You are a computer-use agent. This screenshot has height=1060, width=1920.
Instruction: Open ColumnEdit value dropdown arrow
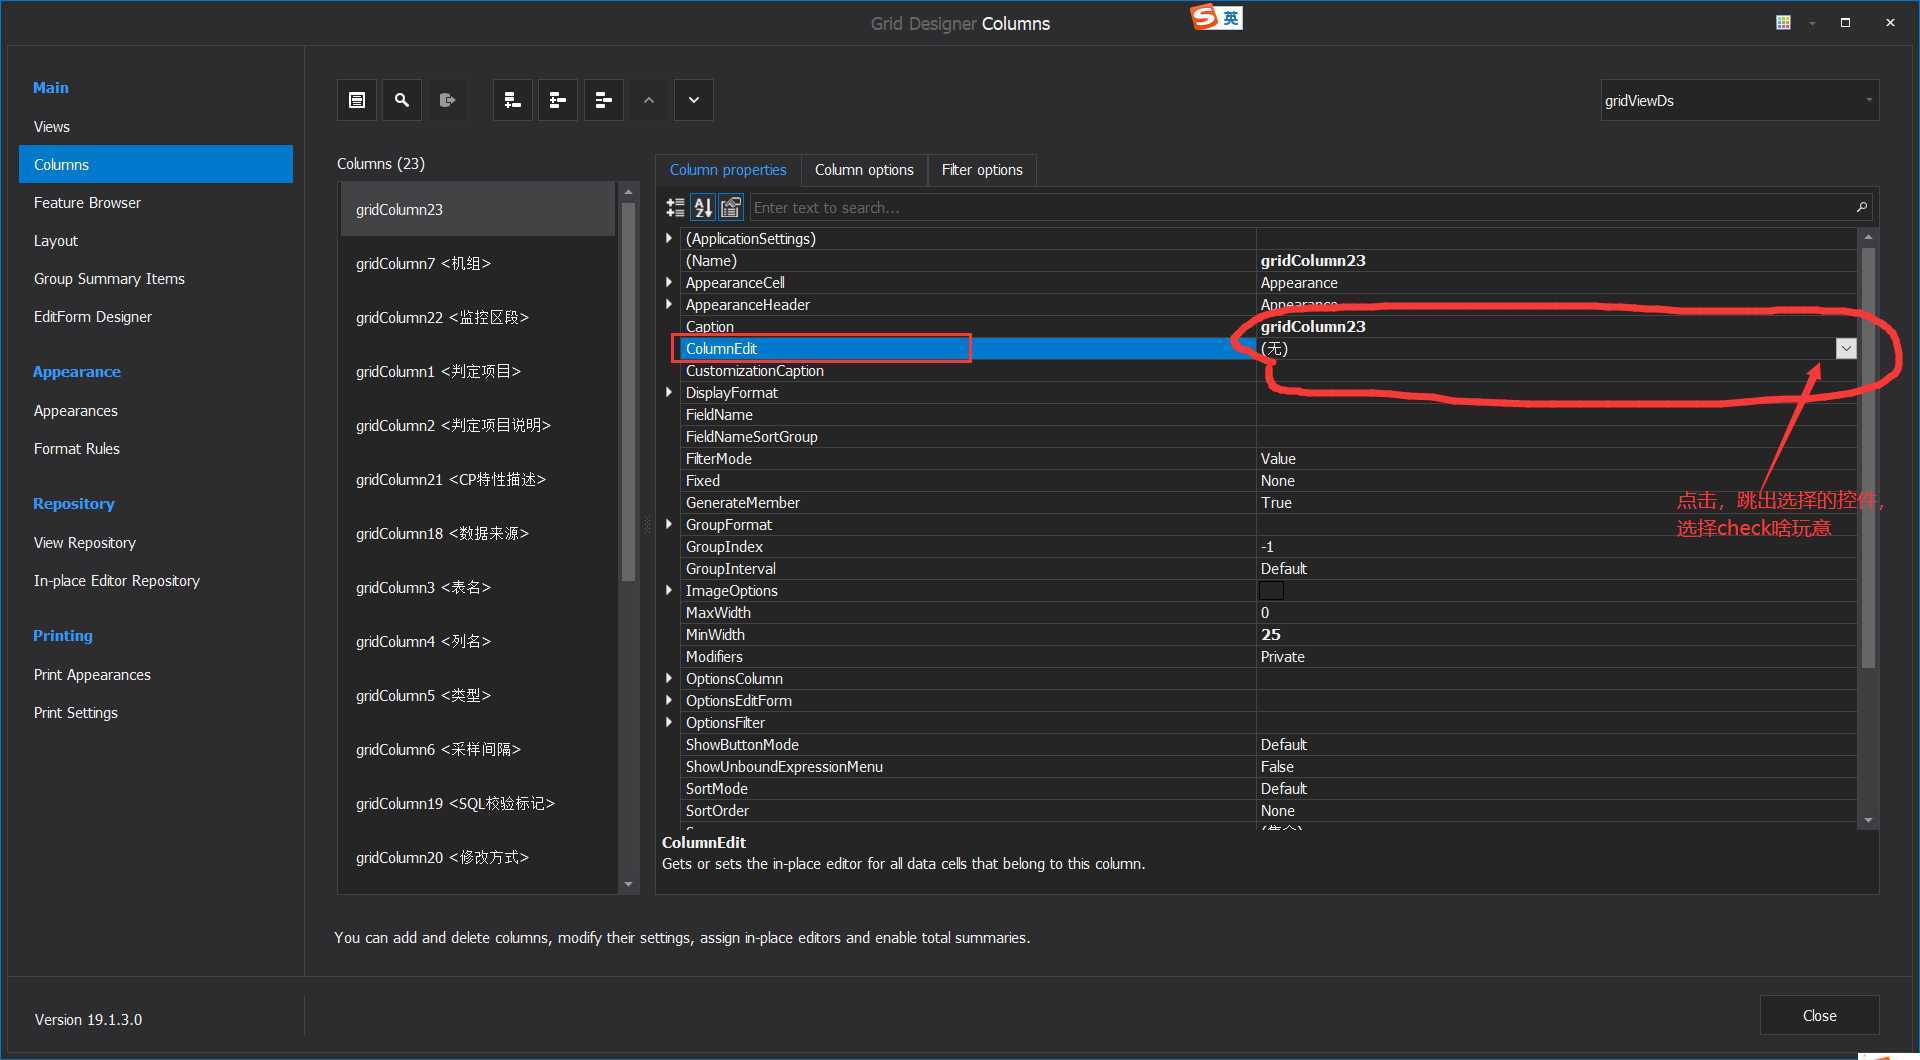click(x=1846, y=348)
